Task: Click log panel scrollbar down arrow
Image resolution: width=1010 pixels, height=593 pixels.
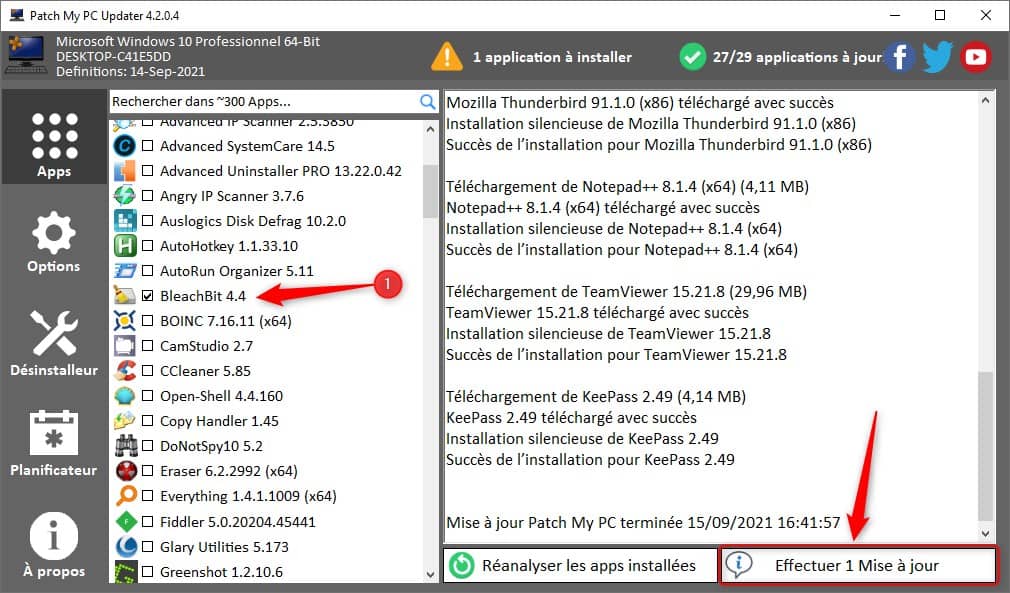Action: [x=985, y=533]
